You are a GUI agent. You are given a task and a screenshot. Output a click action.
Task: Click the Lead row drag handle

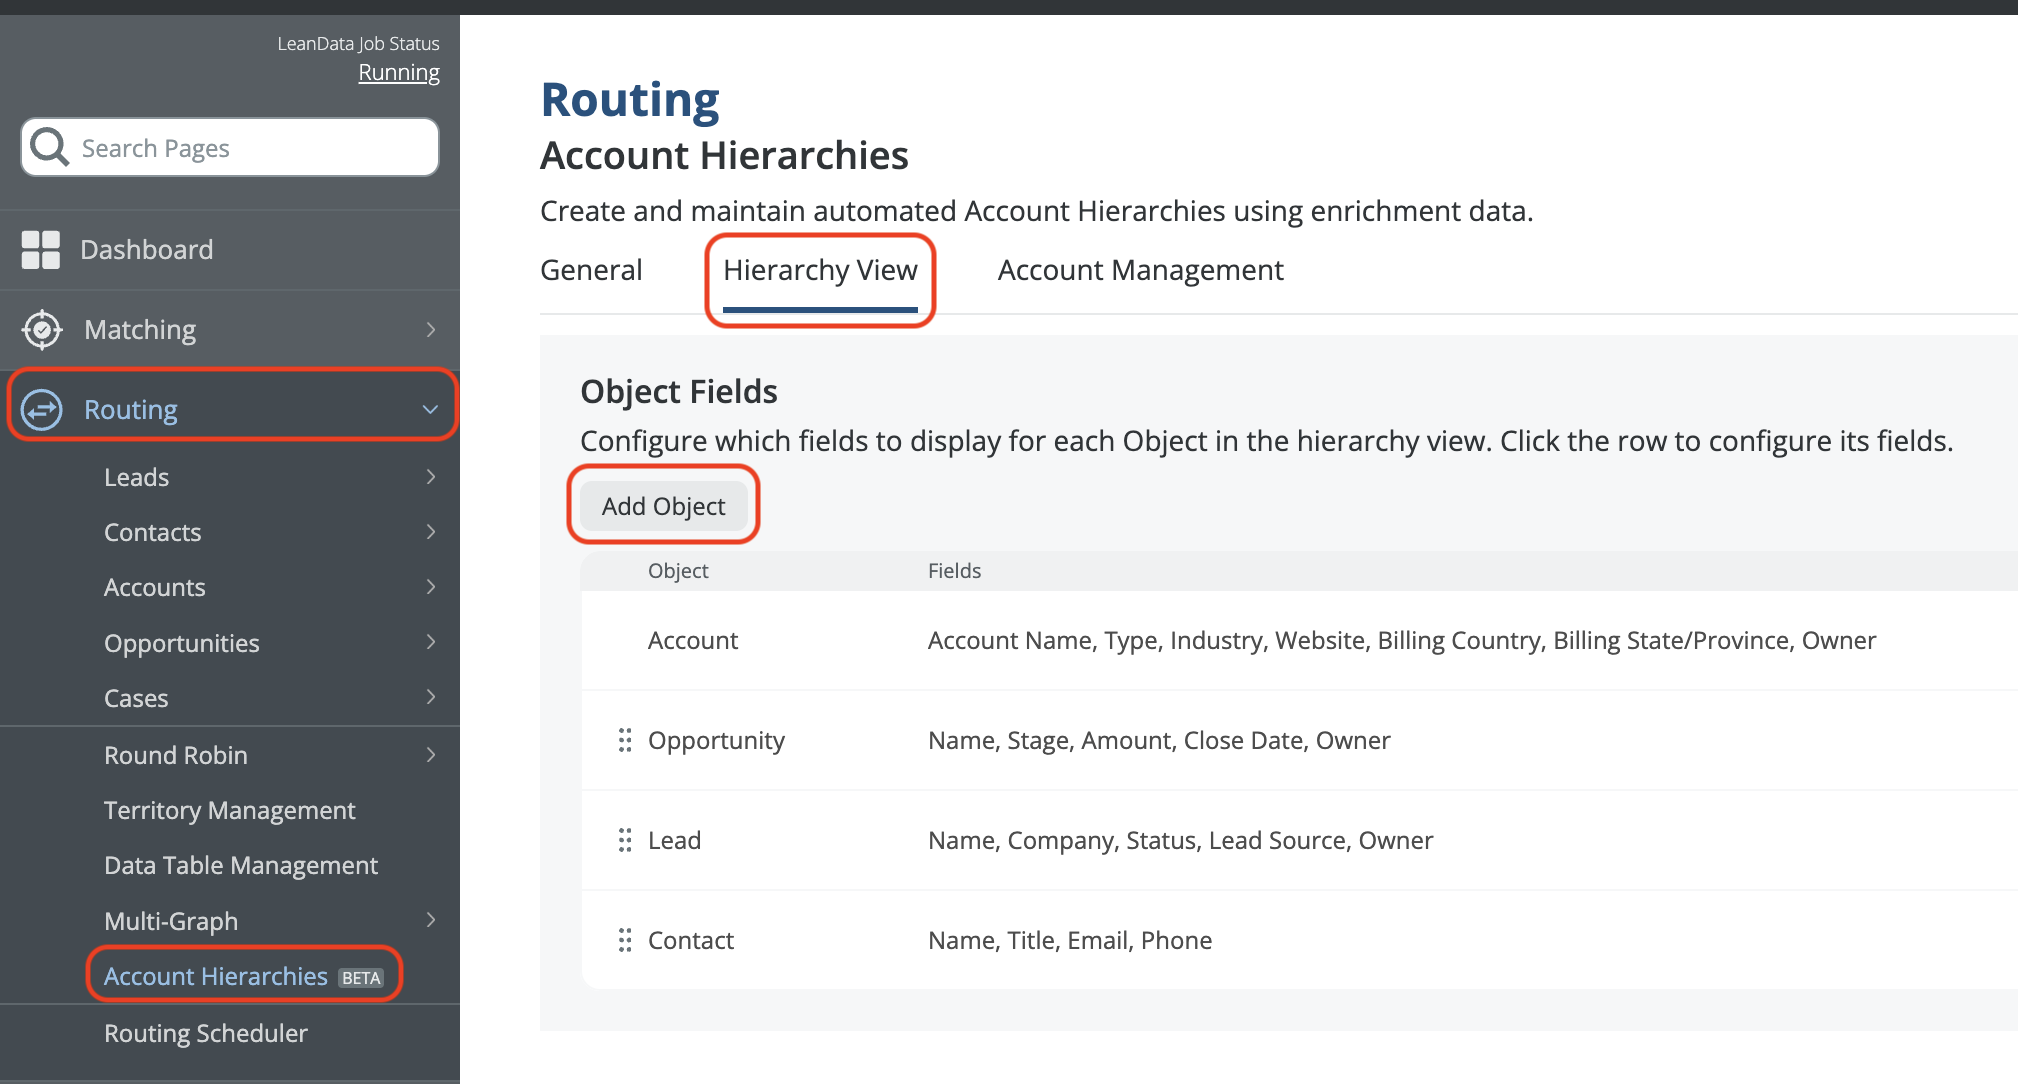[625, 840]
